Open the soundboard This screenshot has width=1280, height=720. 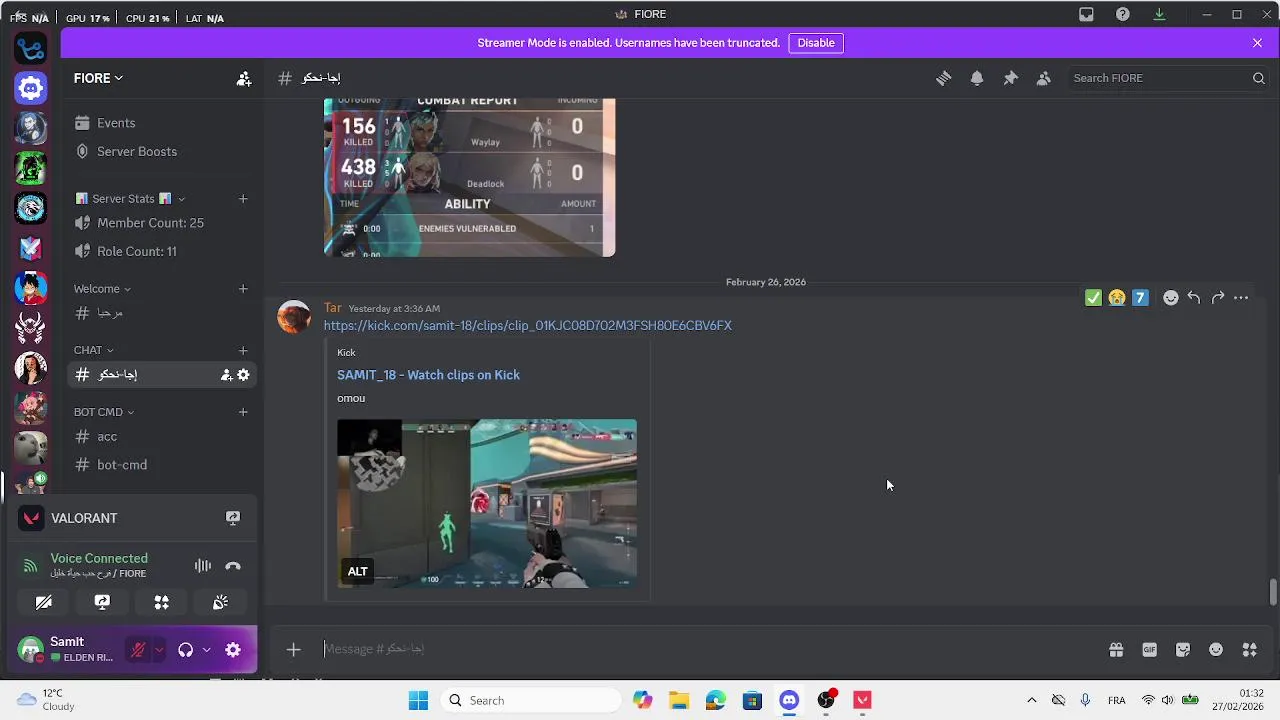tap(220, 603)
